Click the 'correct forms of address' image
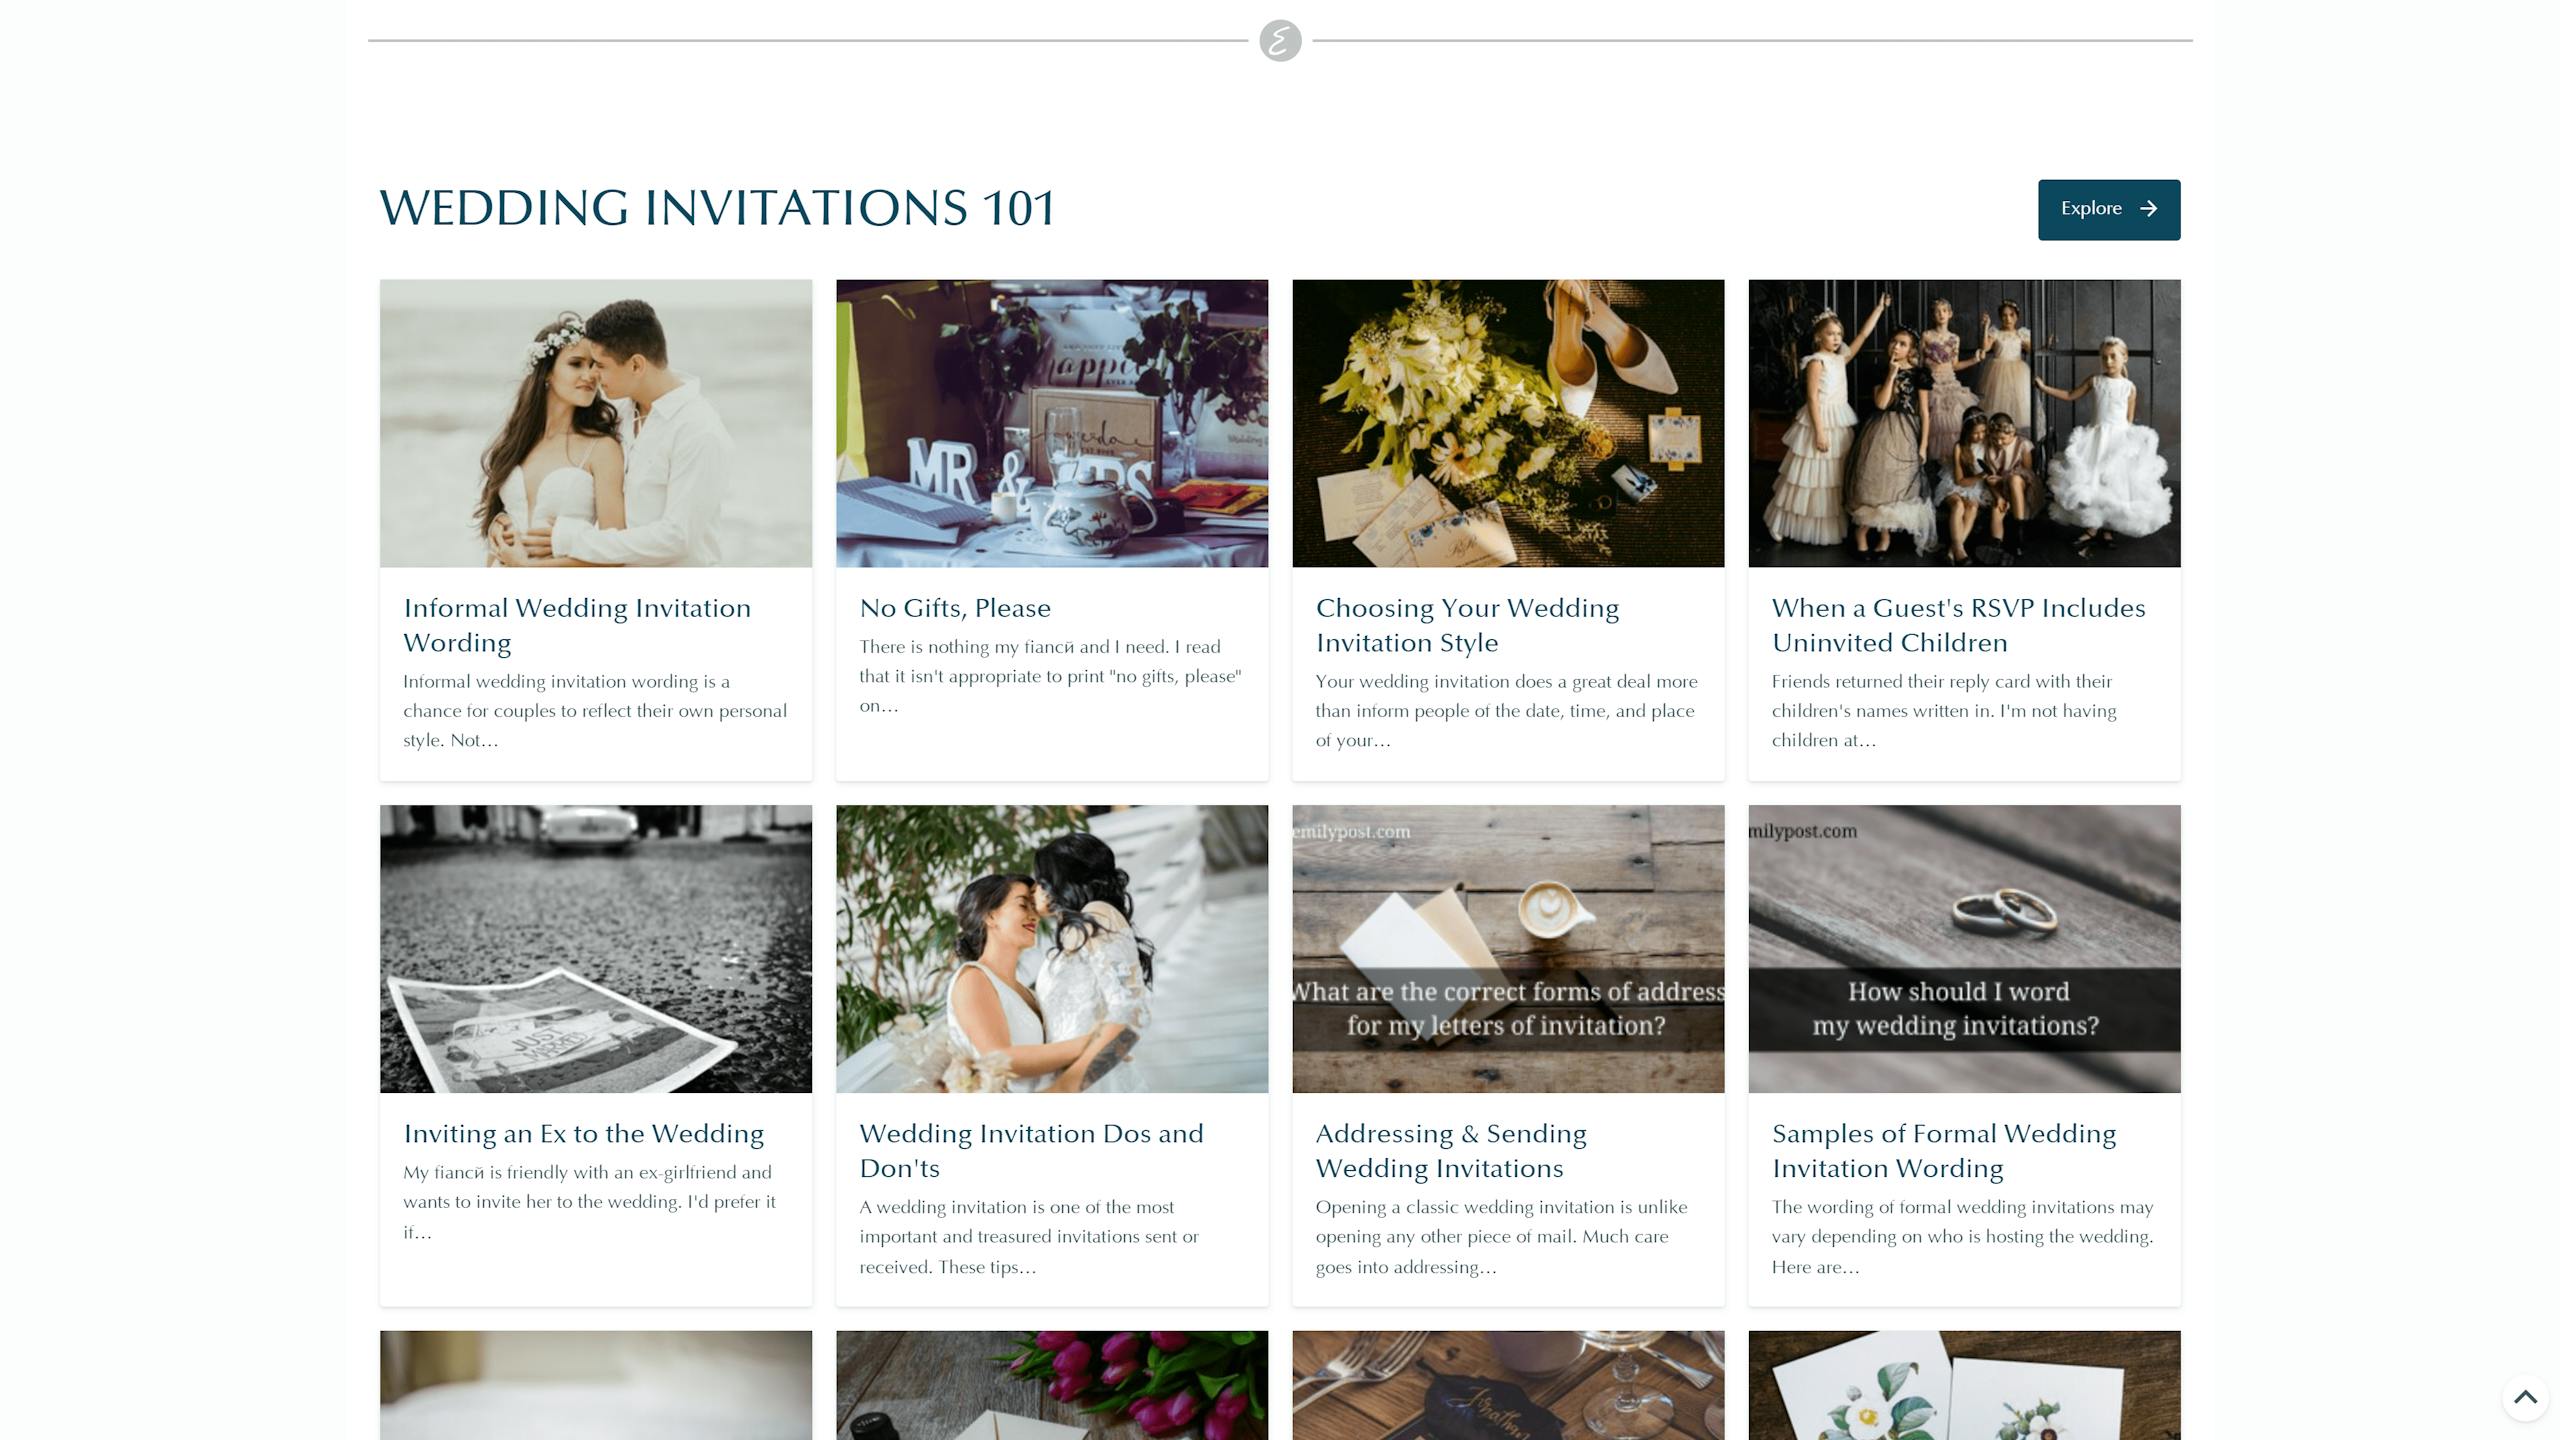This screenshot has width=2560, height=1440. [x=1508, y=949]
